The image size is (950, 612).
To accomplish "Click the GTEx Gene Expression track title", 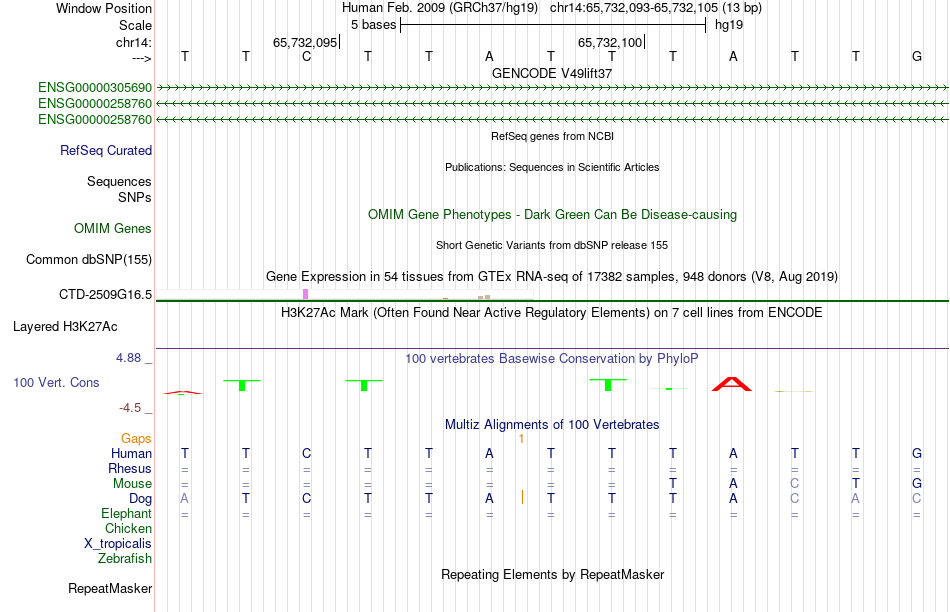I will pyautogui.click(x=552, y=277).
